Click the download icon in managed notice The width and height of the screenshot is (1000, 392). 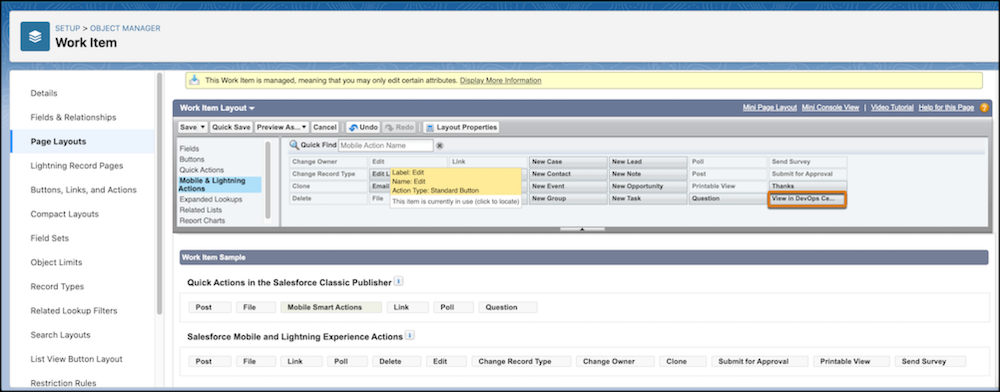click(x=195, y=80)
